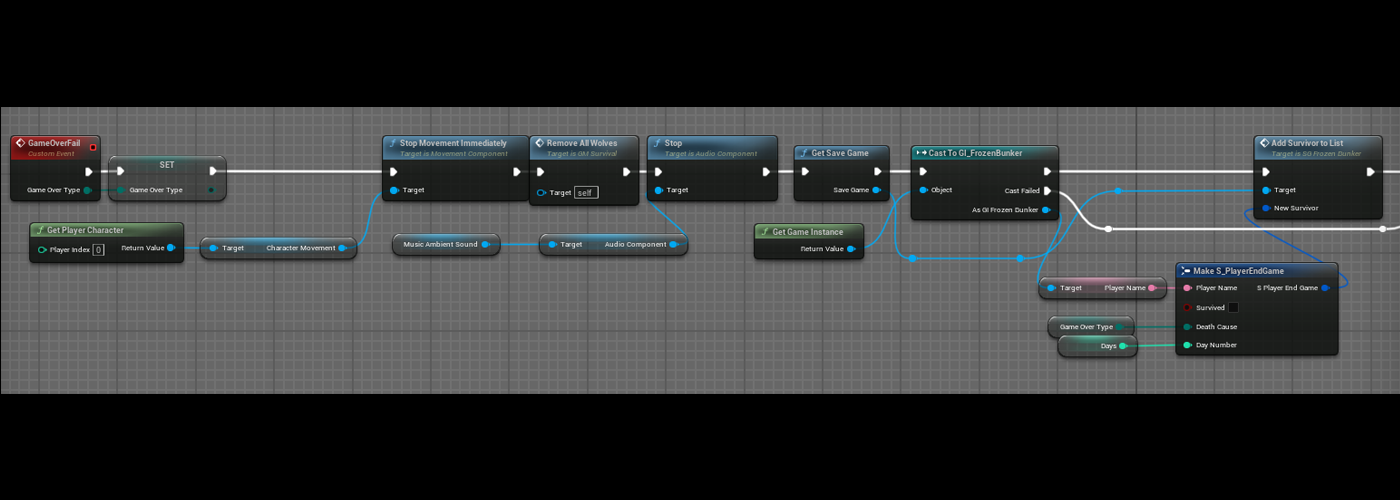Click the SET node's execution input pin

click(121, 171)
